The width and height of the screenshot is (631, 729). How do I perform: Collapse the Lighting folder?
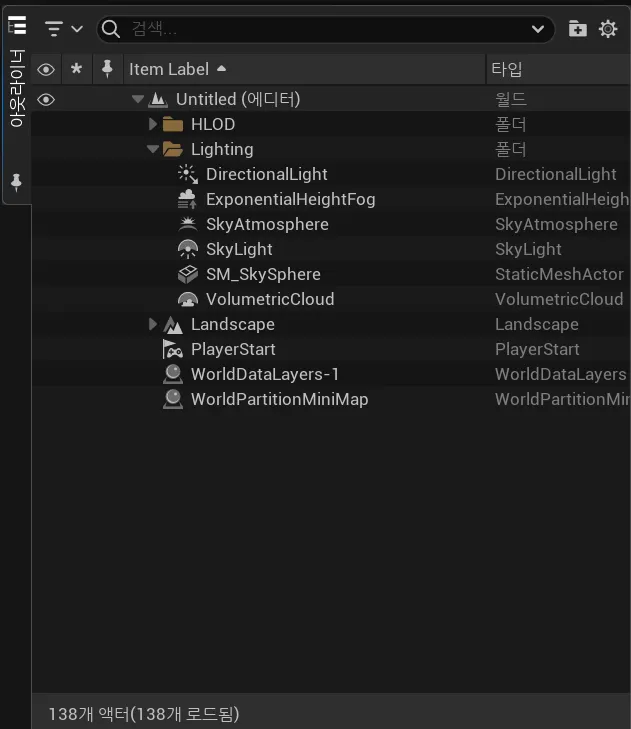pyautogui.click(x=153, y=149)
